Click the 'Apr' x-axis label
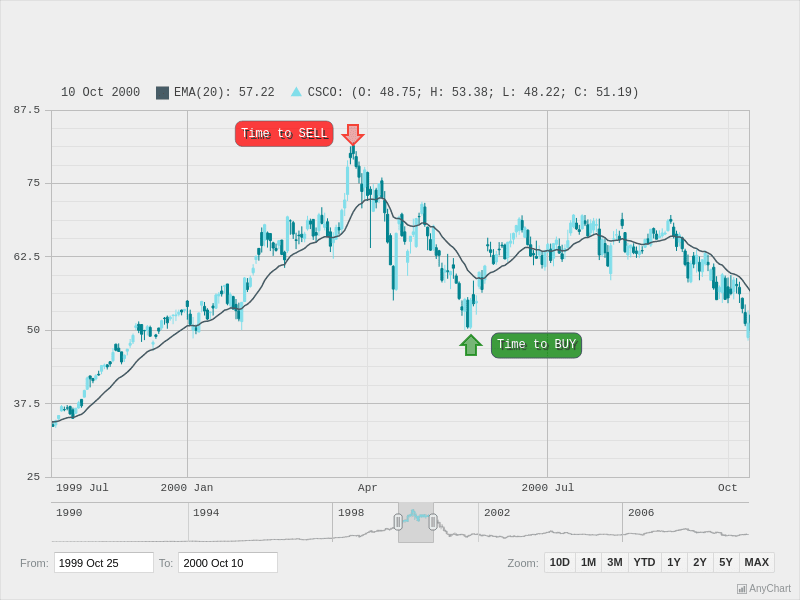Screen dimensions: 800x600 pyautogui.click(x=367, y=488)
